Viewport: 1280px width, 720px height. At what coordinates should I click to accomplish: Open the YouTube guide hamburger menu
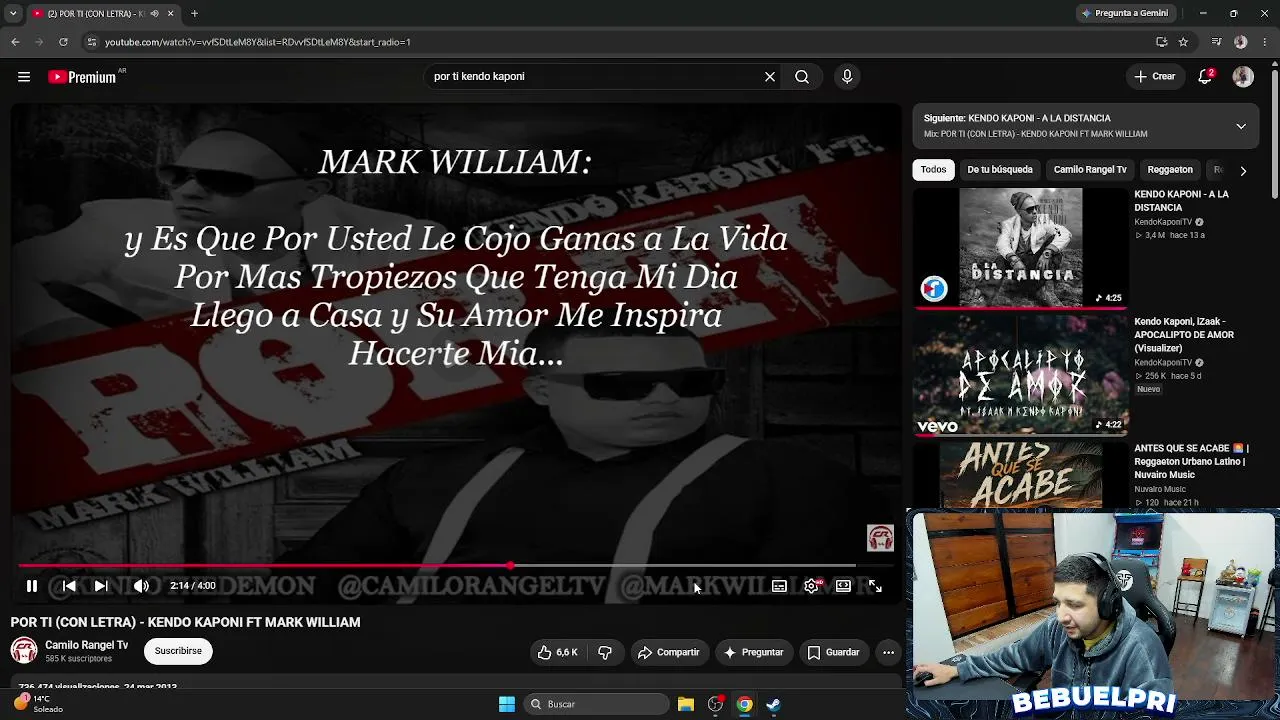pos(24,77)
